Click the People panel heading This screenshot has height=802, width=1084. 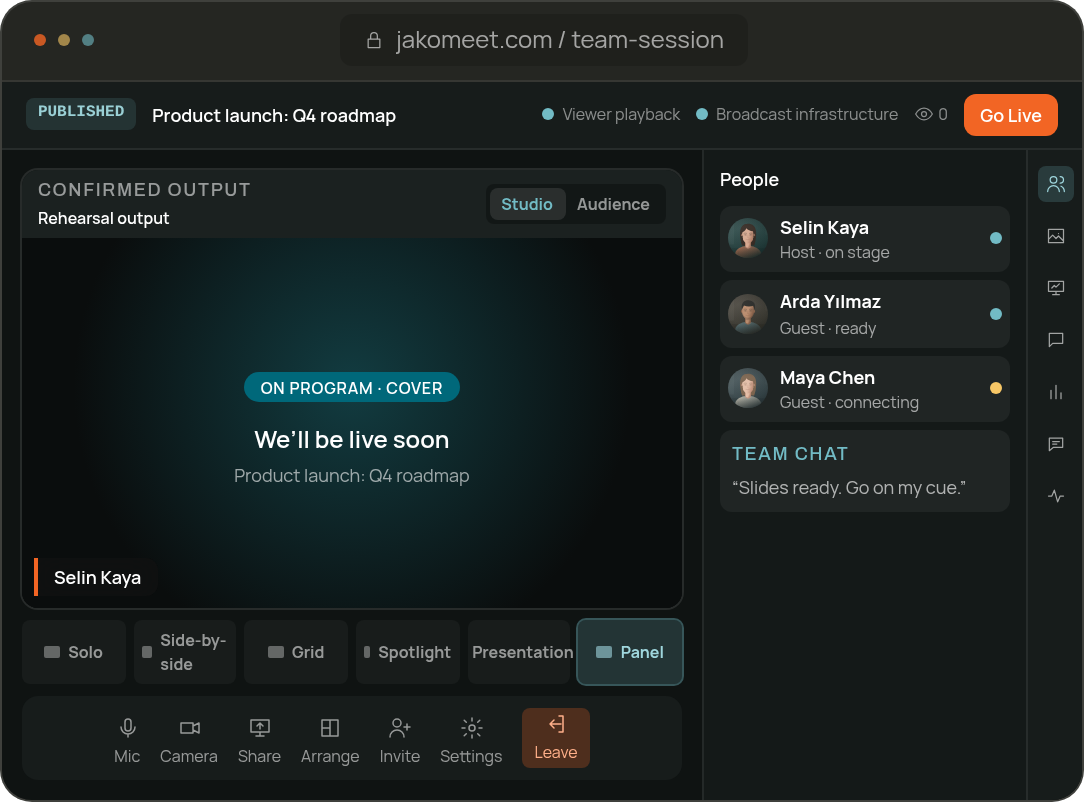pyautogui.click(x=749, y=180)
